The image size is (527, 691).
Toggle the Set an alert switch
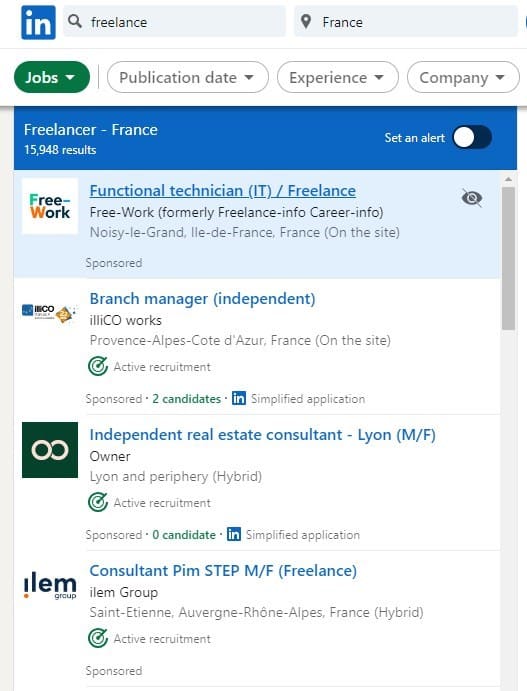coord(472,137)
